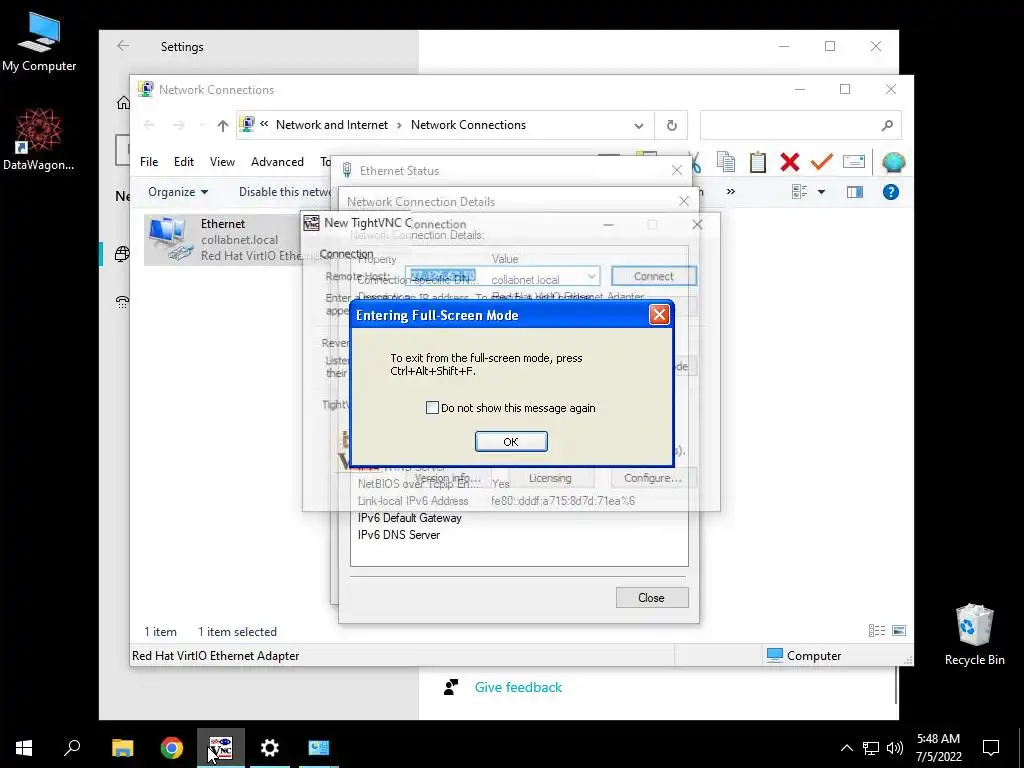This screenshot has height=768, width=1024.
Task: Open Google Chrome from taskbar
Action: point(172,748)
